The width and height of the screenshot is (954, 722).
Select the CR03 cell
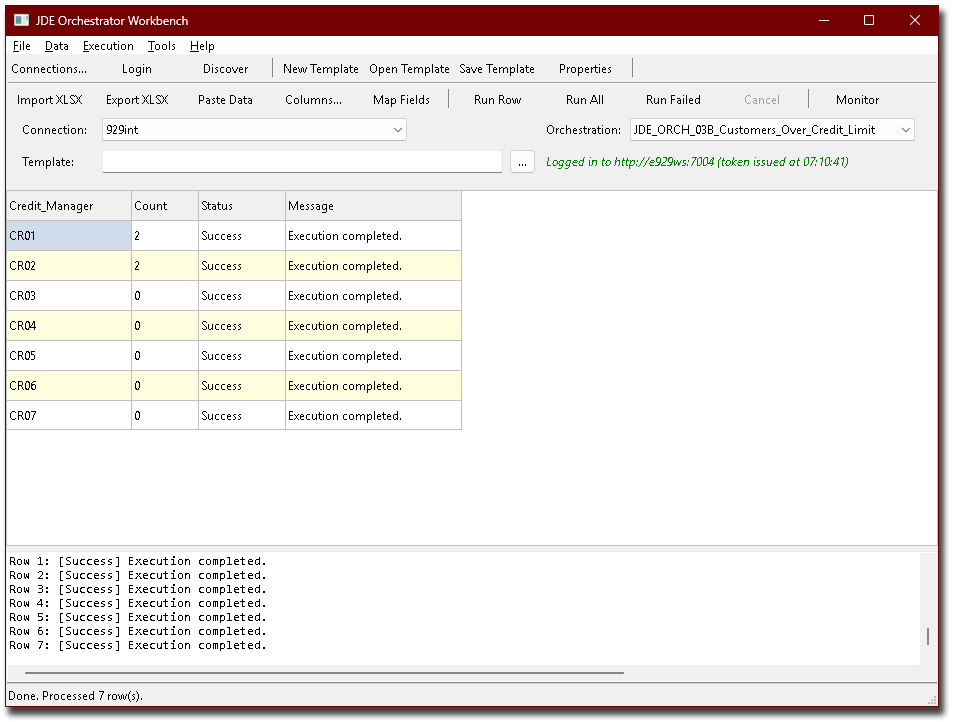[69, 296]
